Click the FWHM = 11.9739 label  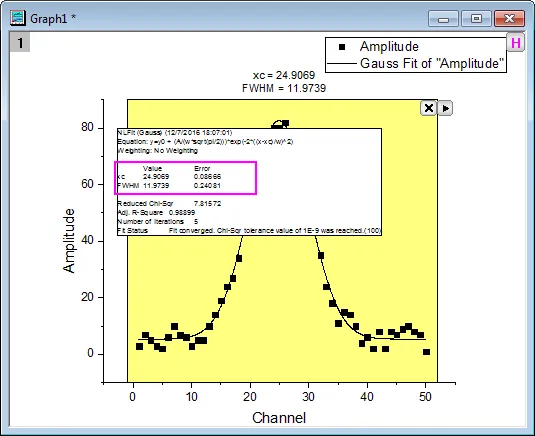284,88
